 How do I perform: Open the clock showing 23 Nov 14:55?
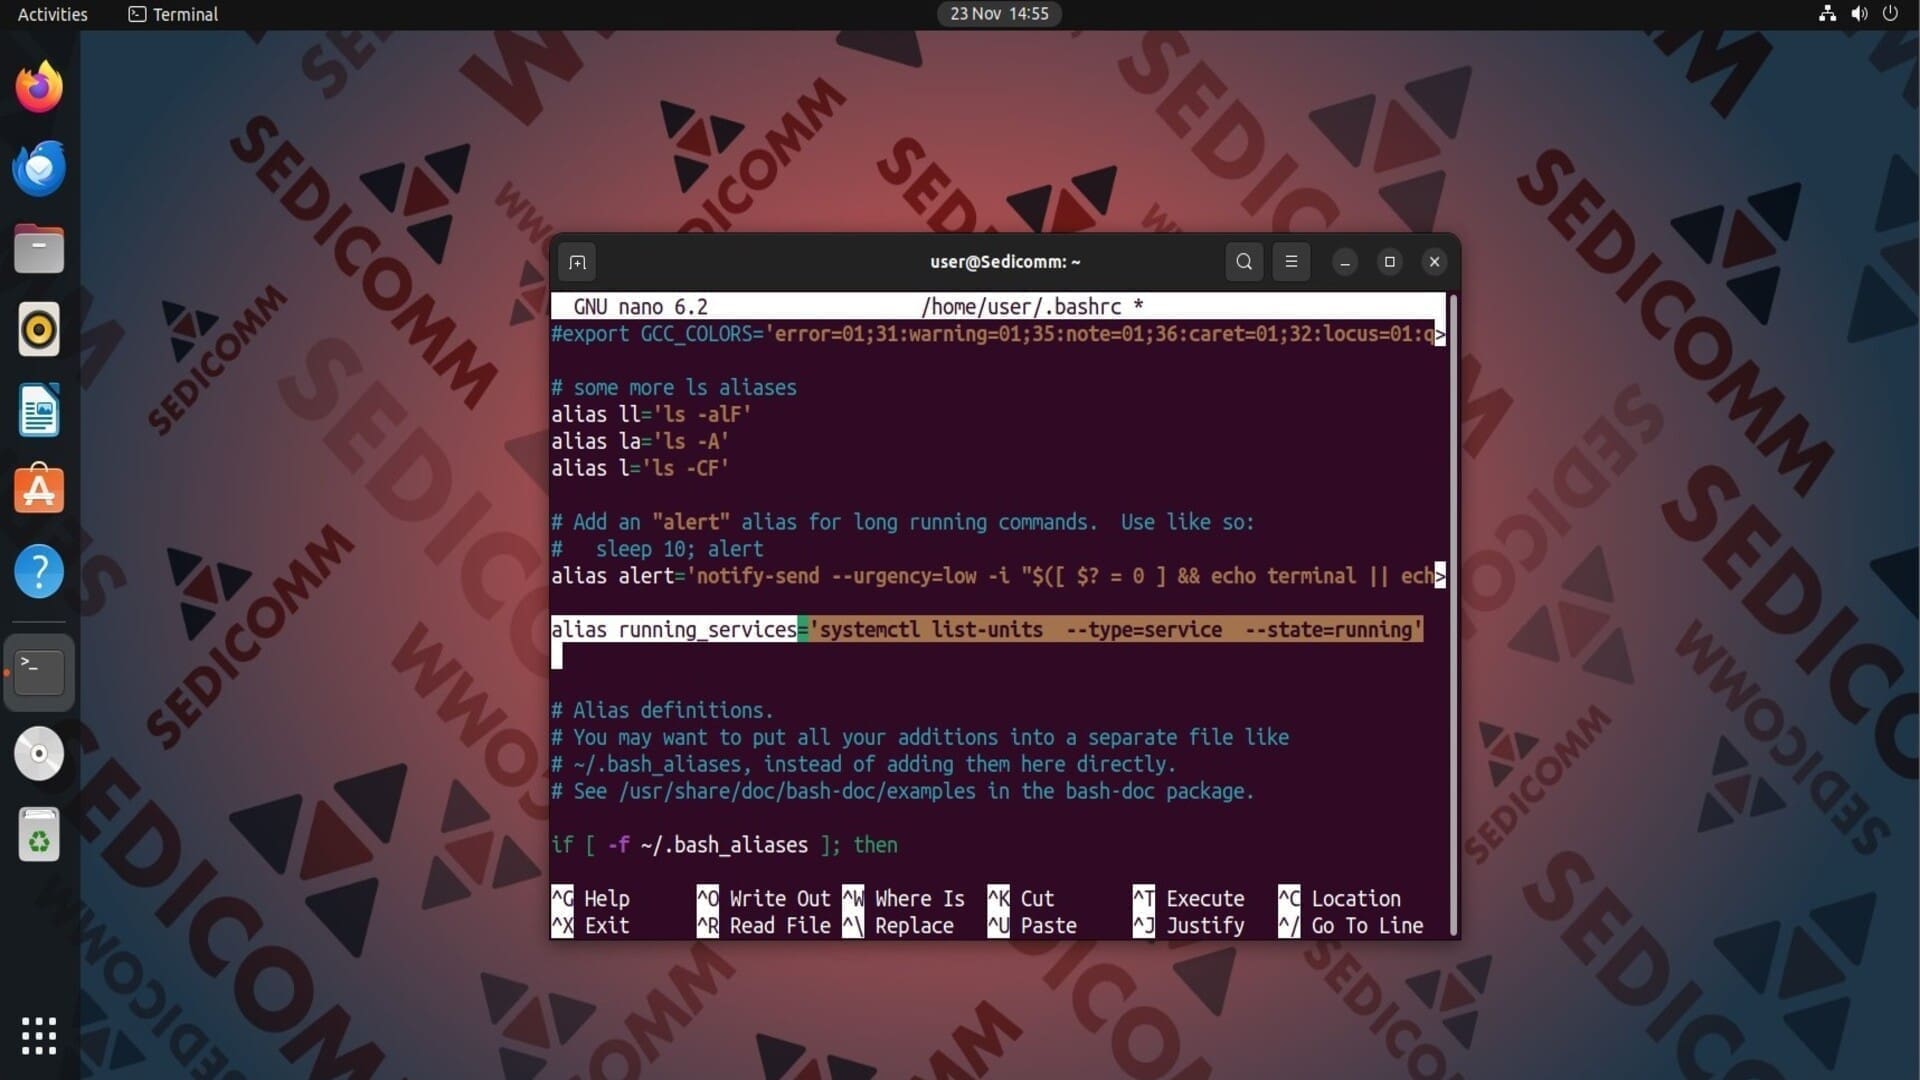[999, 14]
